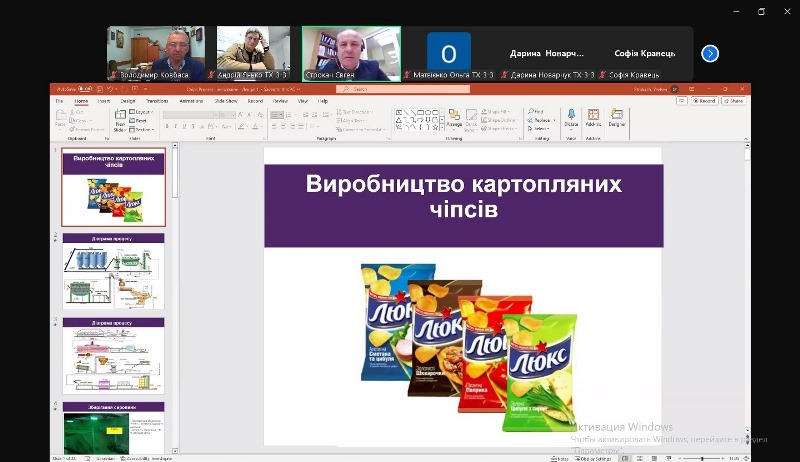Click the Replace command

pyautogui.click(x=539, y=120)
